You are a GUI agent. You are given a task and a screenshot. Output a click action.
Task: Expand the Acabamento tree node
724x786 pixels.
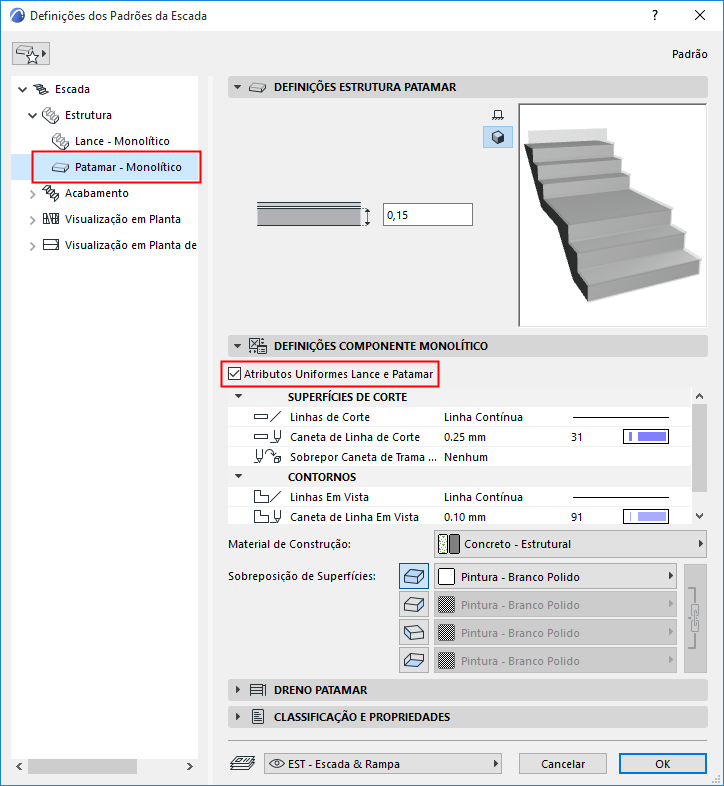[33, 194]
